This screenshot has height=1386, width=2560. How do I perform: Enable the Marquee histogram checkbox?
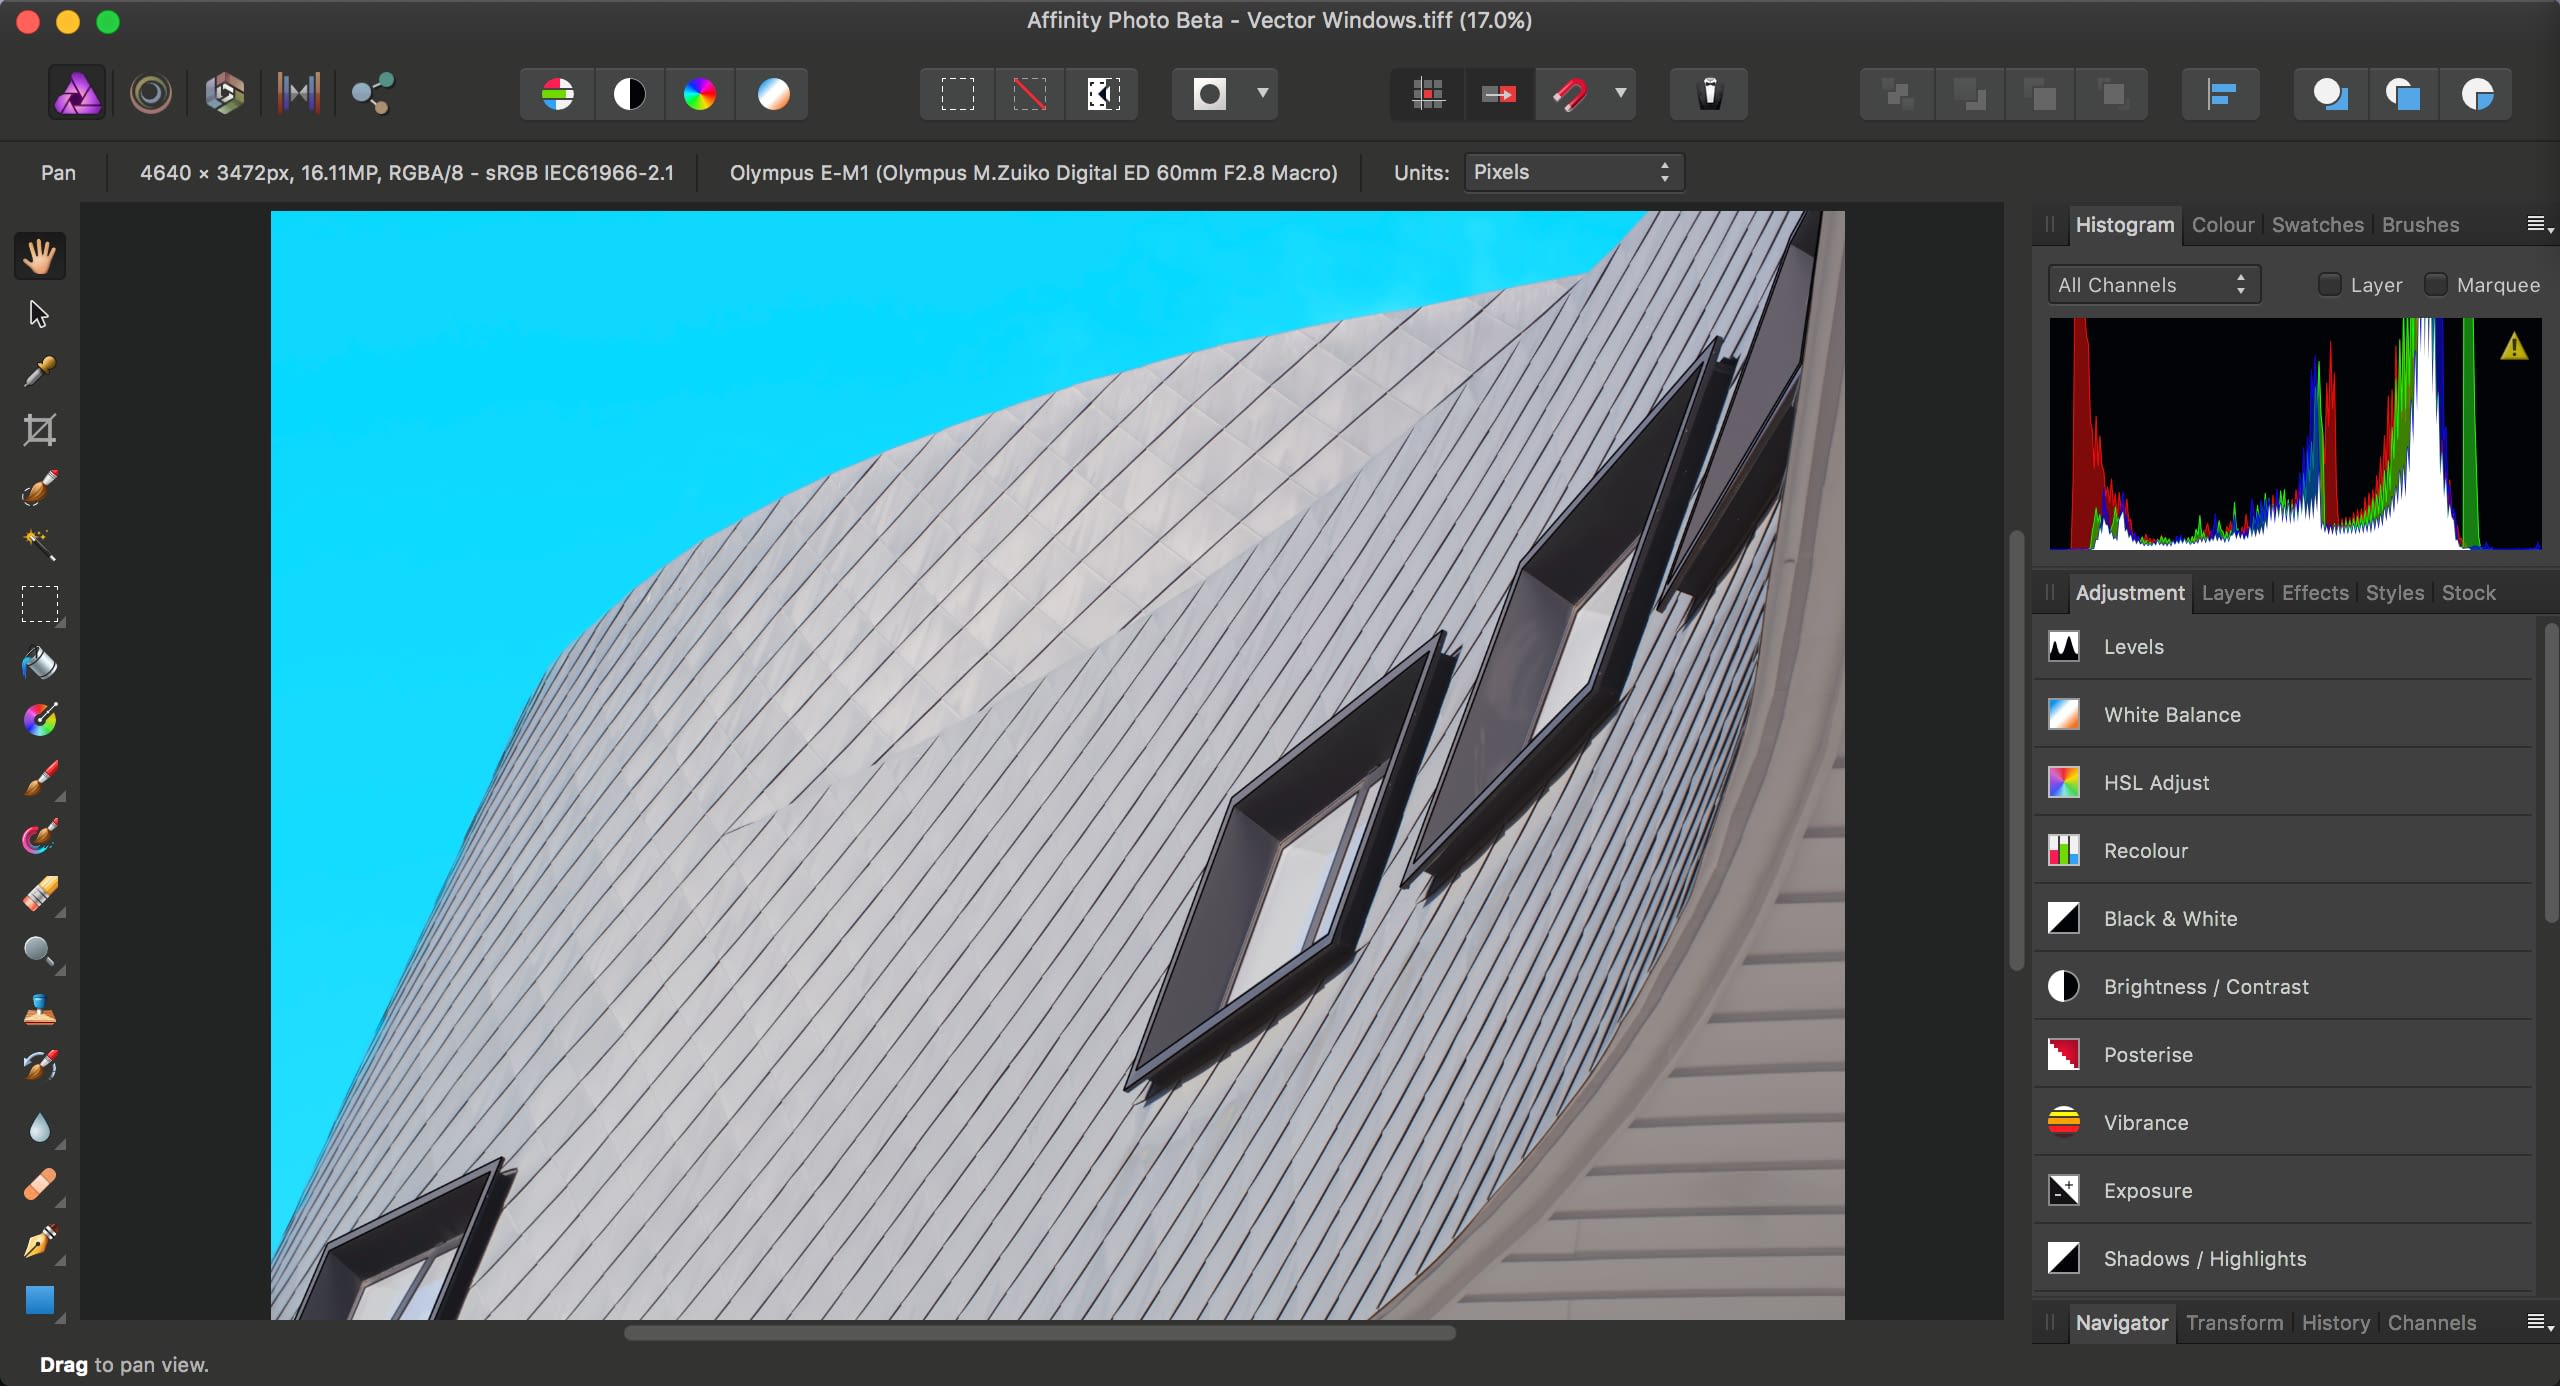2435,285
